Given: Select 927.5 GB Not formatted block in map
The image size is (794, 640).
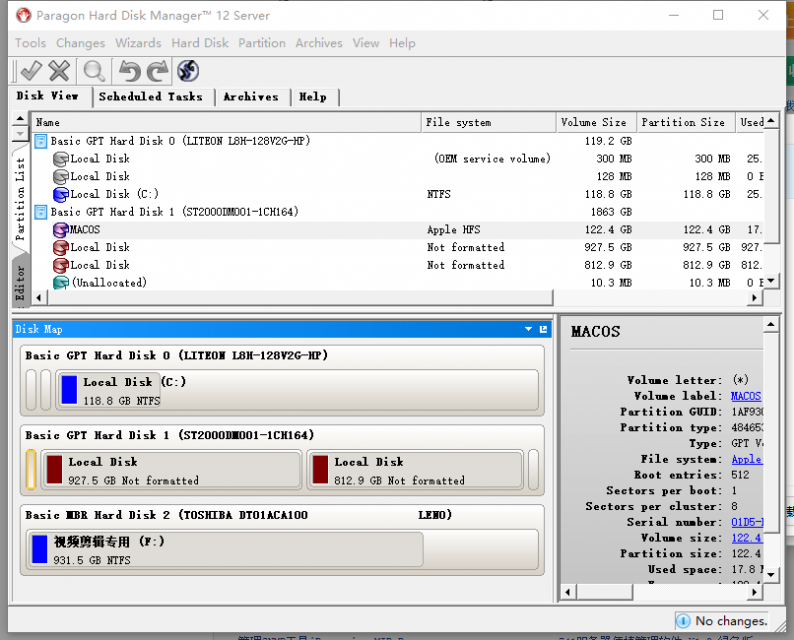Looking at the screenshot, I should pos(171,470).
